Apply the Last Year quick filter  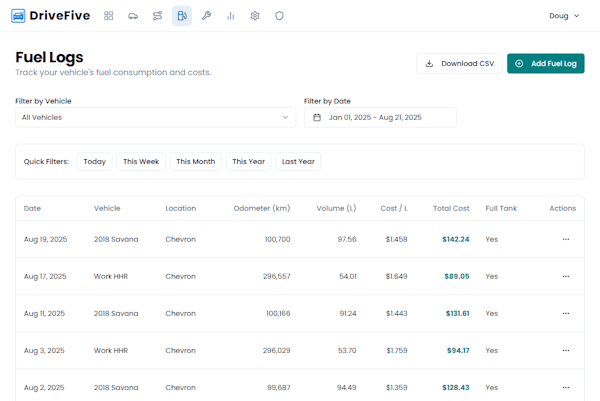[298, 161]
